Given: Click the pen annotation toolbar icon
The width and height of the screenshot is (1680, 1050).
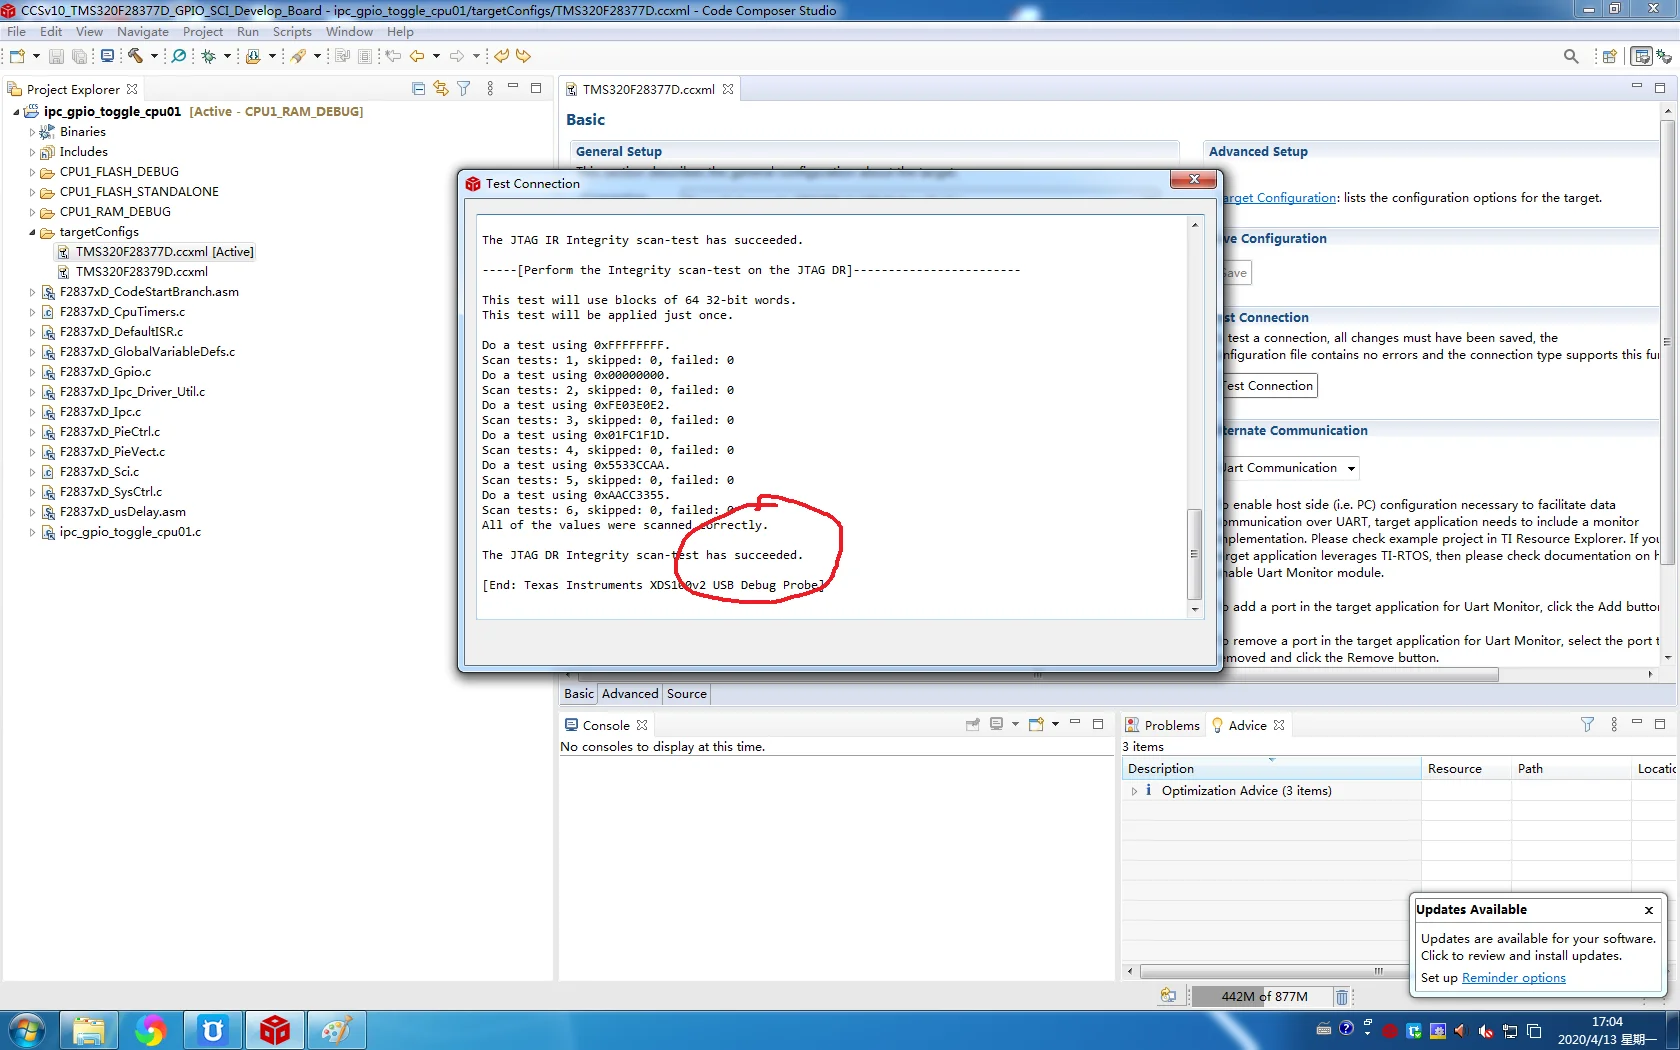Looking at the screenshot, I should click(x=298, y=56).
